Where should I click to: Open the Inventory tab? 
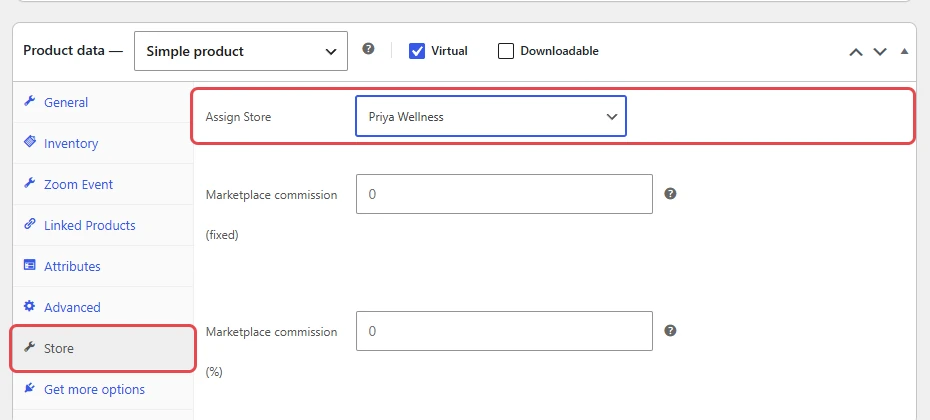(103, 144)
